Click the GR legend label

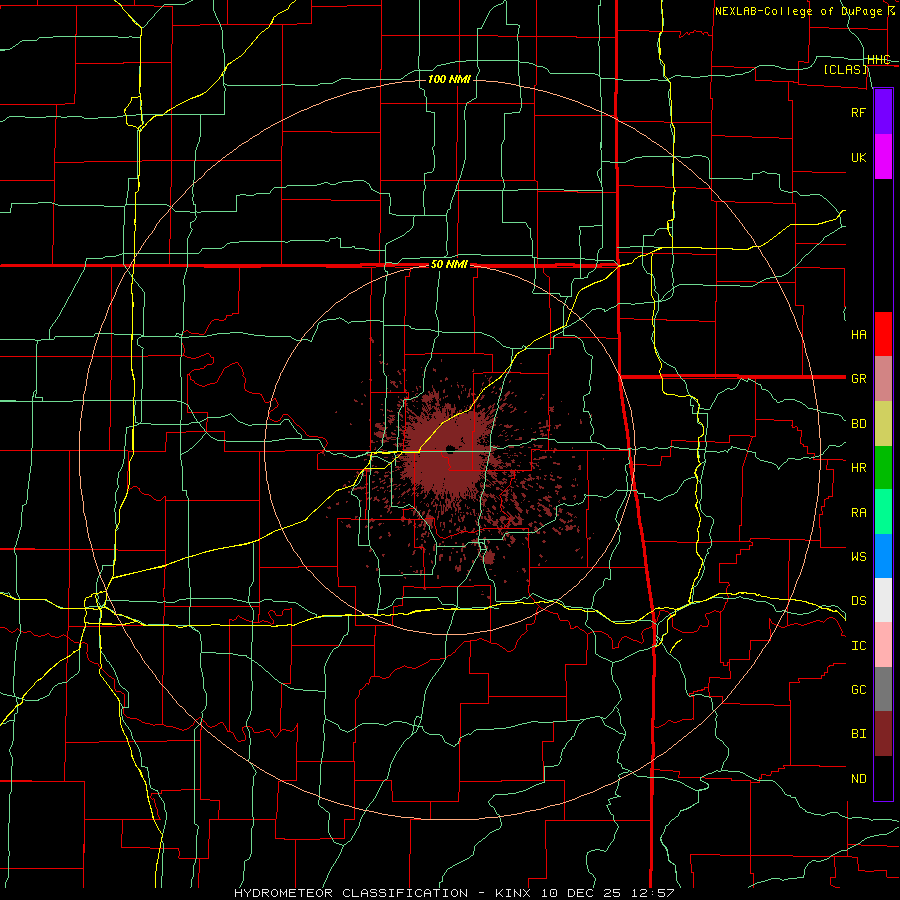[859, 379]
